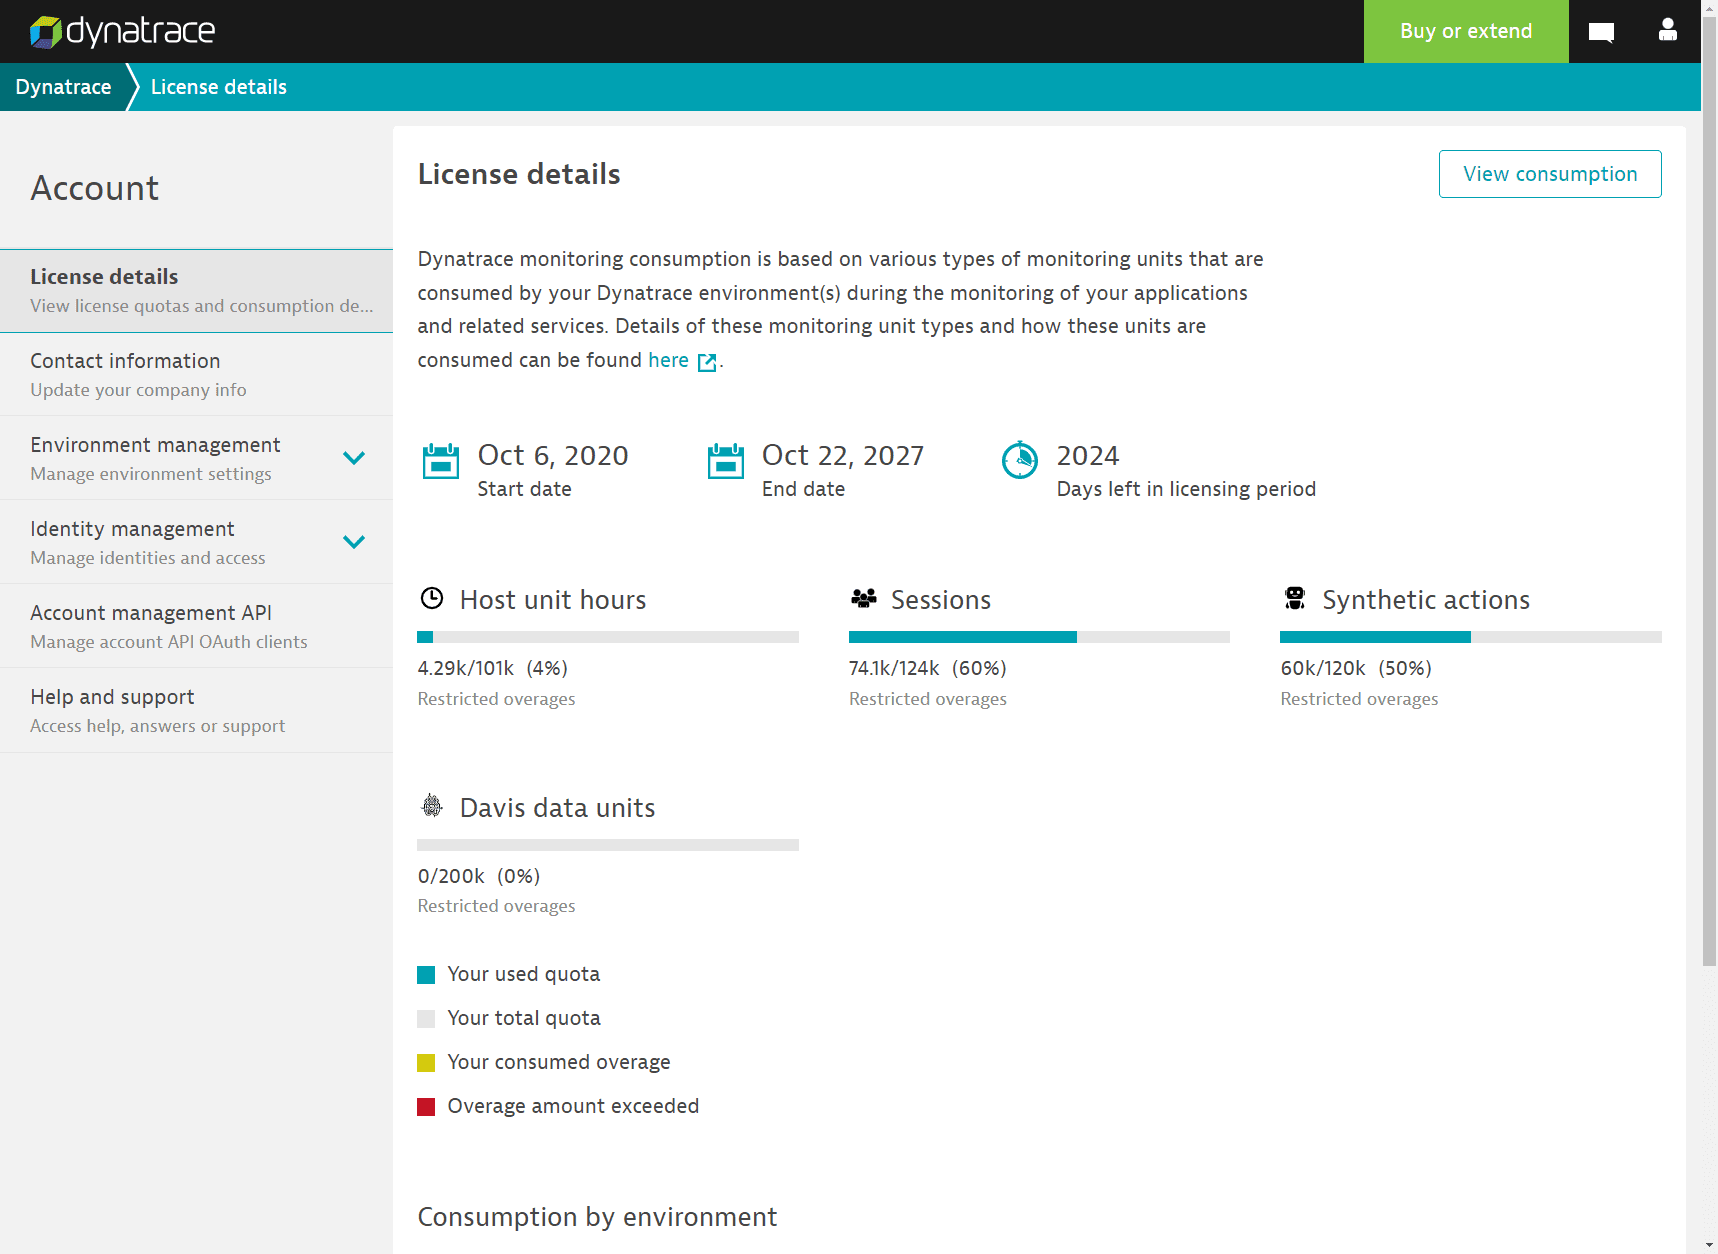
Task: Click 'Oct 22, 2027' end date
Action: 843,455
